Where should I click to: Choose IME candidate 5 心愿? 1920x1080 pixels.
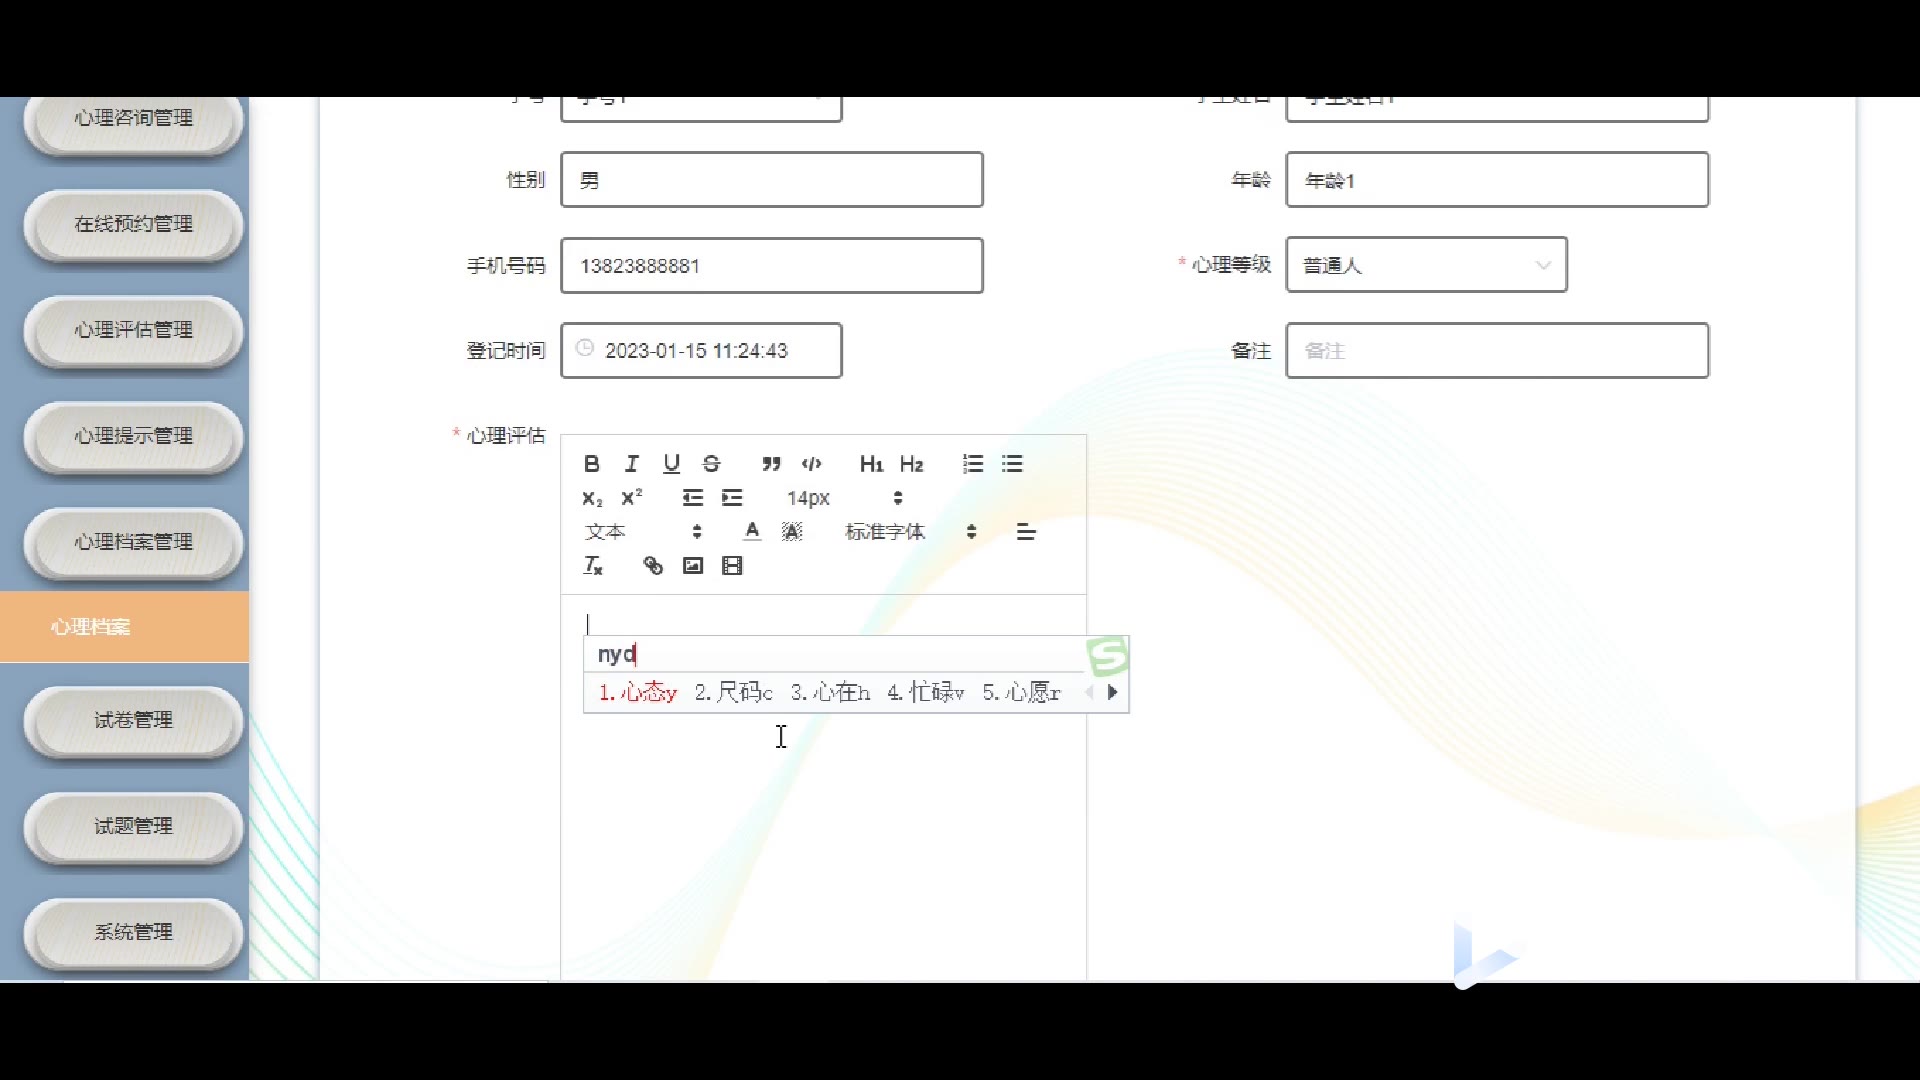click(1021, 692)
